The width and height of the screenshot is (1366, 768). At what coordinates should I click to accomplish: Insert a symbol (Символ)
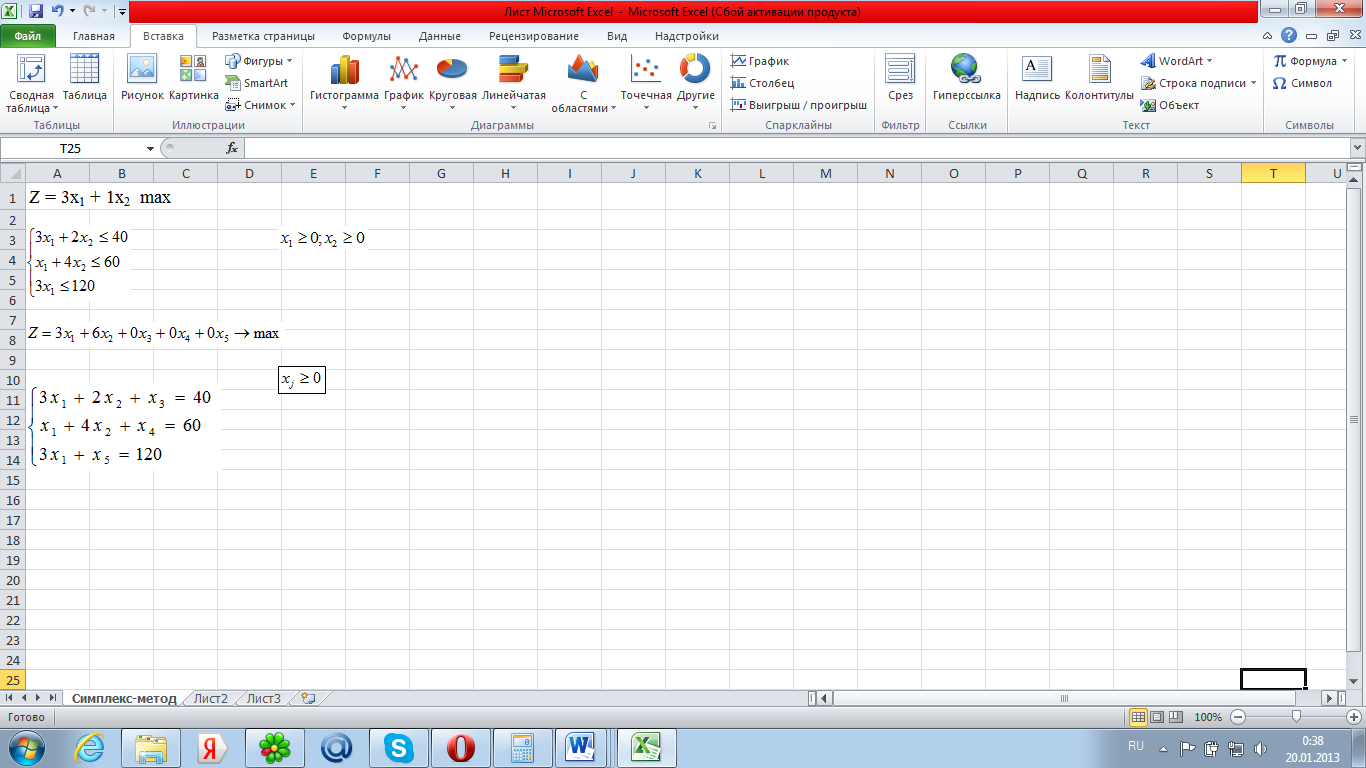pos(1302,83)
